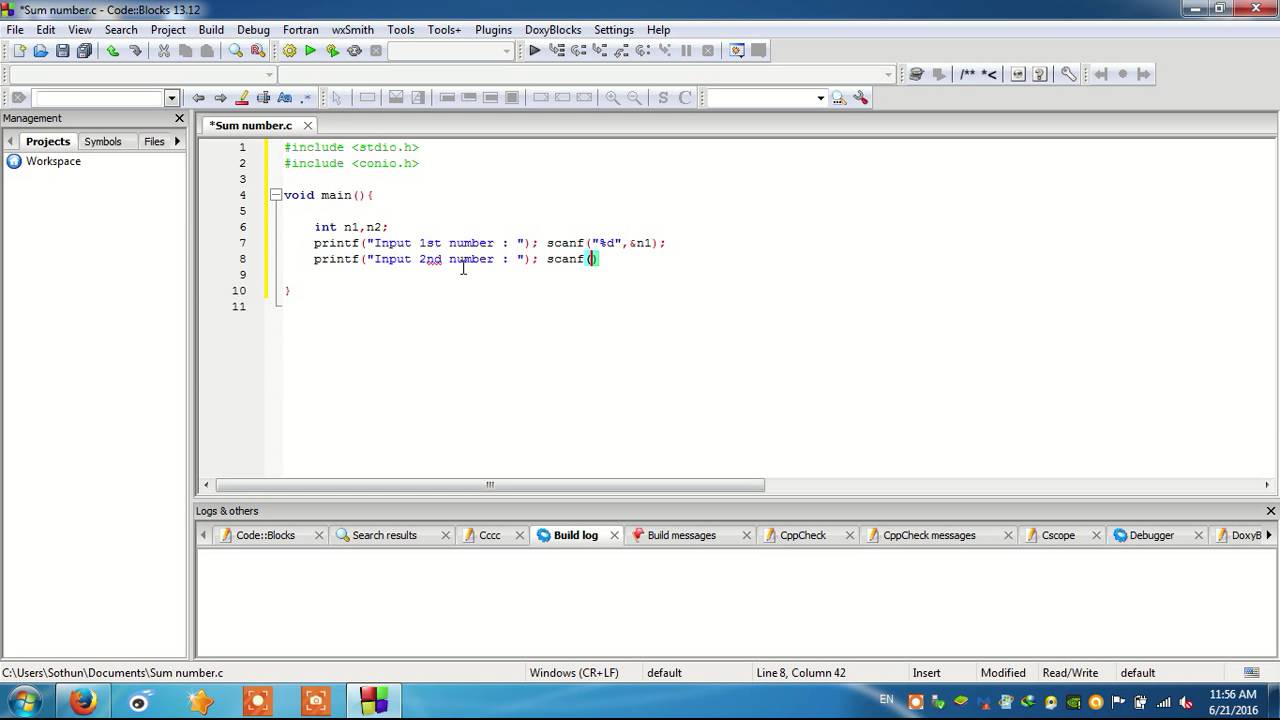Click the Build and run icon
Screen dimensions: 1280x720
[x=332, y=51]
